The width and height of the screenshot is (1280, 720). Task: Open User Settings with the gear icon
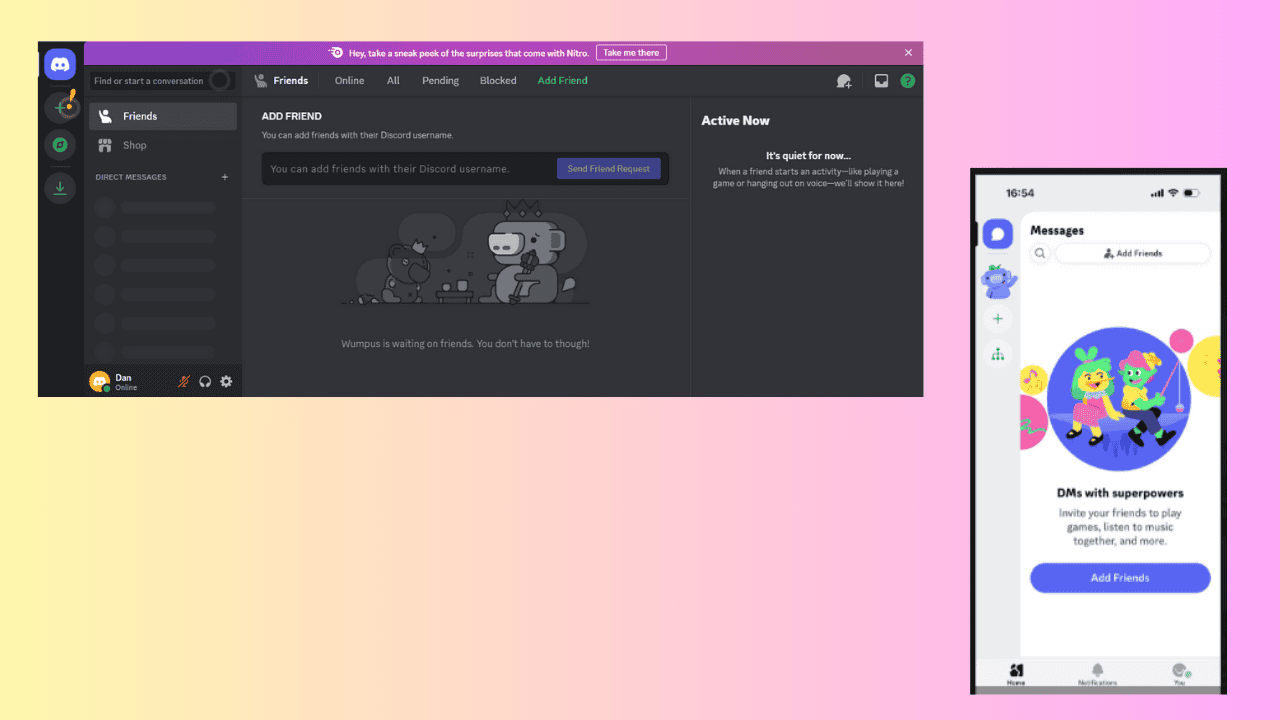[x=226, y=381]
